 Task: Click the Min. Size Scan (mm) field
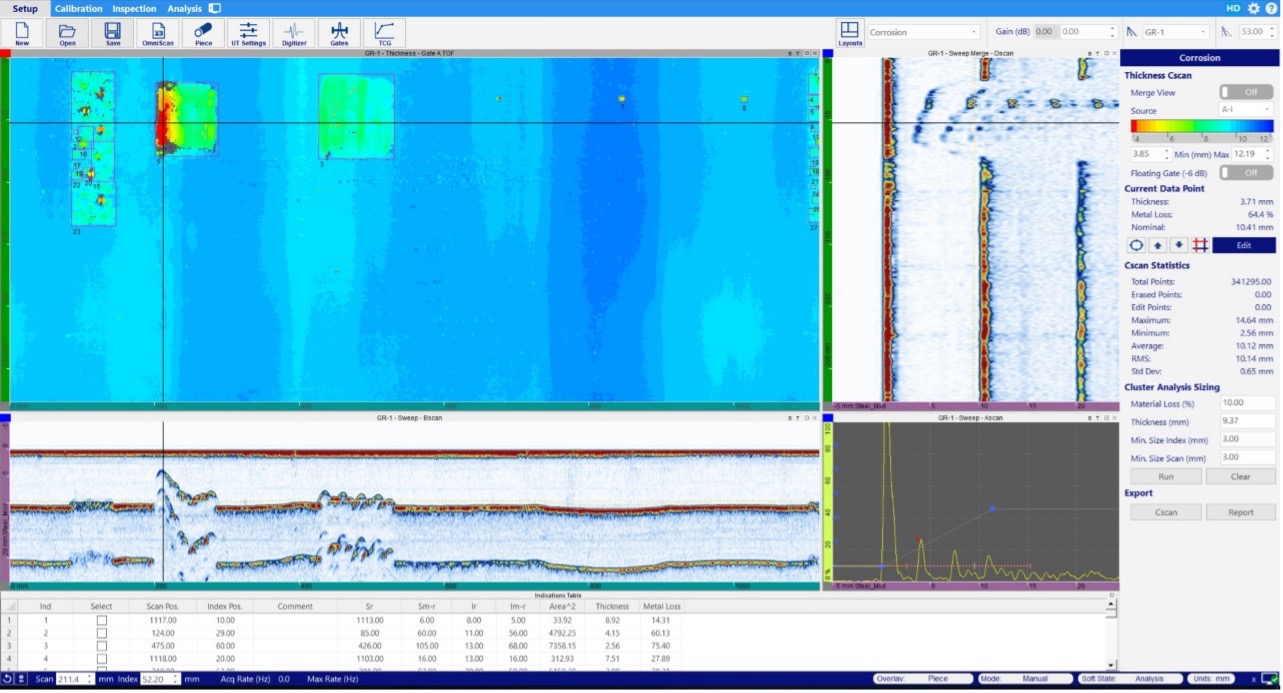point(1247,457)
